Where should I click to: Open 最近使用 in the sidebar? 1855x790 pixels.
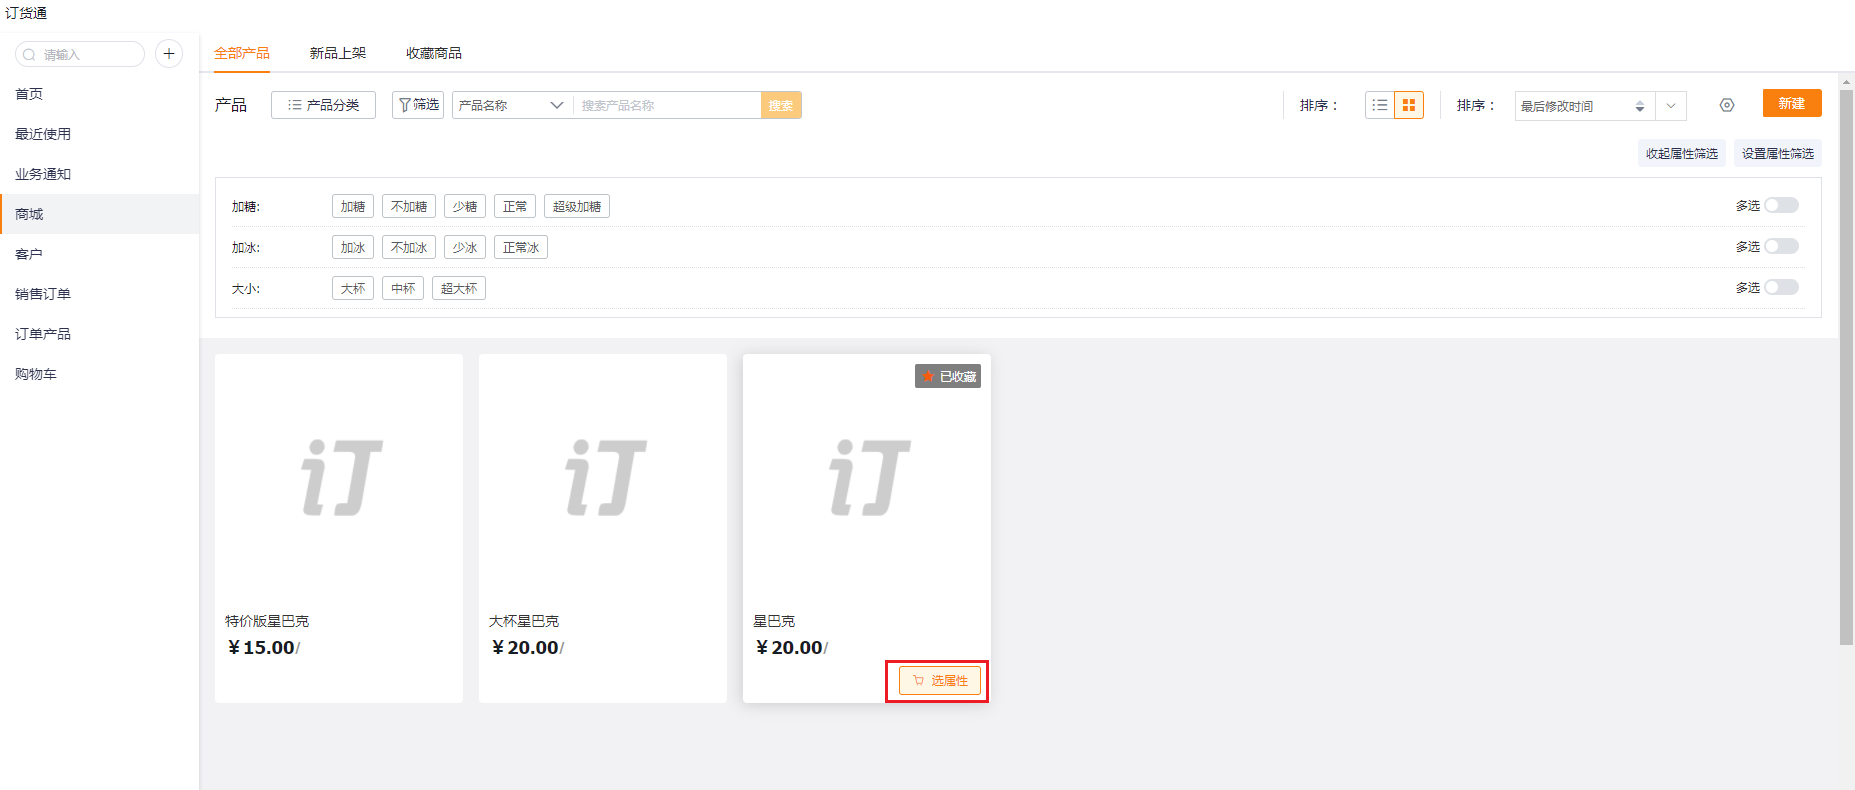(x=100, y=134)
